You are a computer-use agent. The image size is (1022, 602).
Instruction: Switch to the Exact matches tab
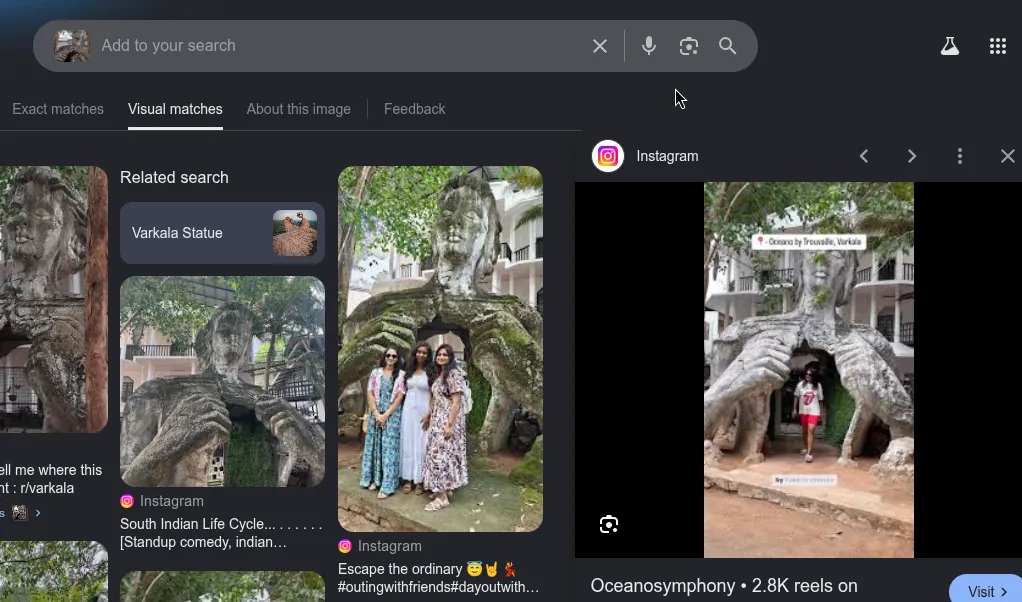58,109
